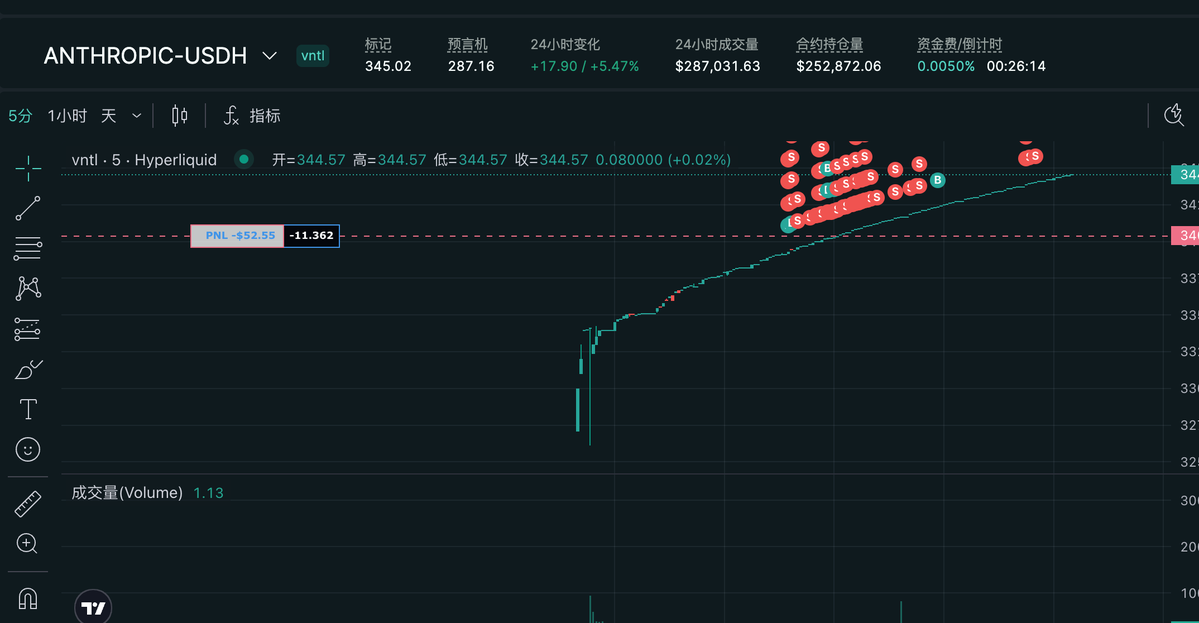
Task: Expand the timeframe dropdown arrow
Action: 137,116
